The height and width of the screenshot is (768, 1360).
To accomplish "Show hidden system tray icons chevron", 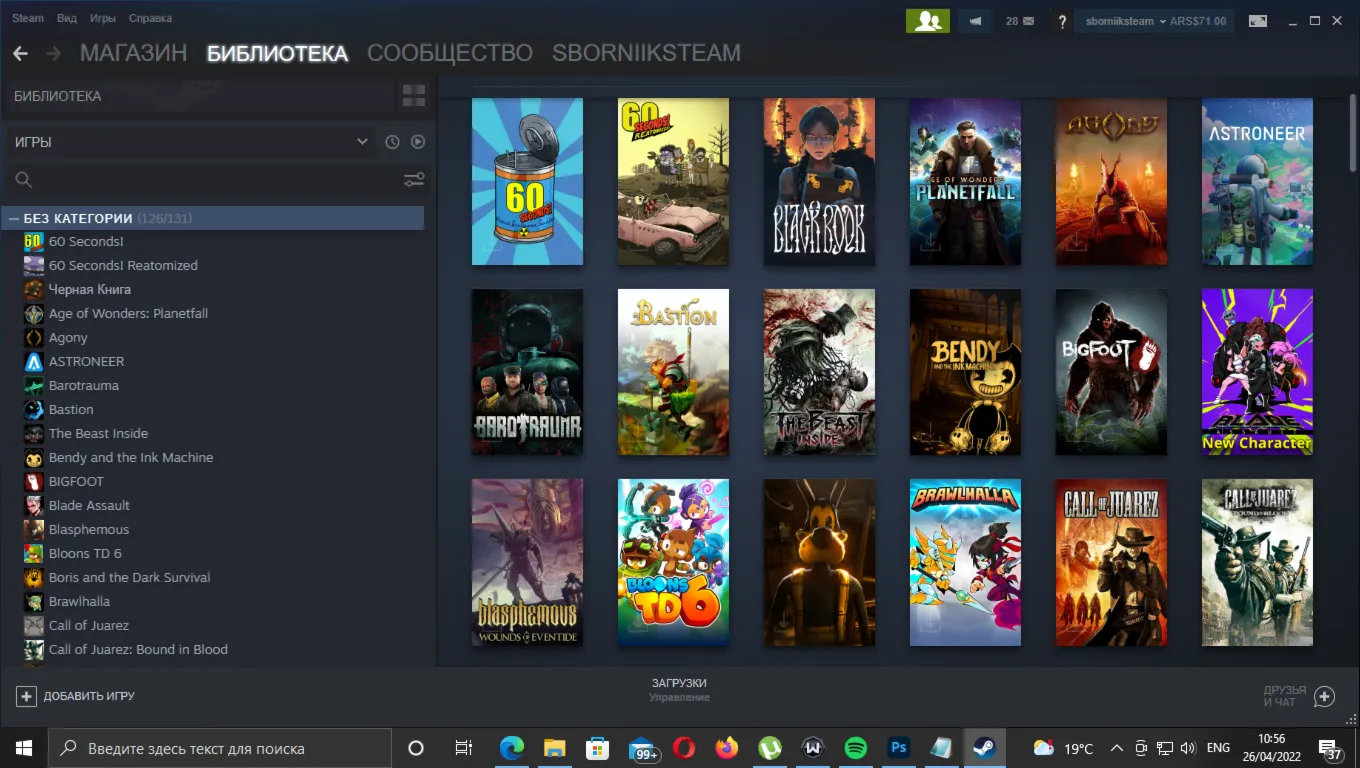I will pyautogui.click(x=1116, y=748).
